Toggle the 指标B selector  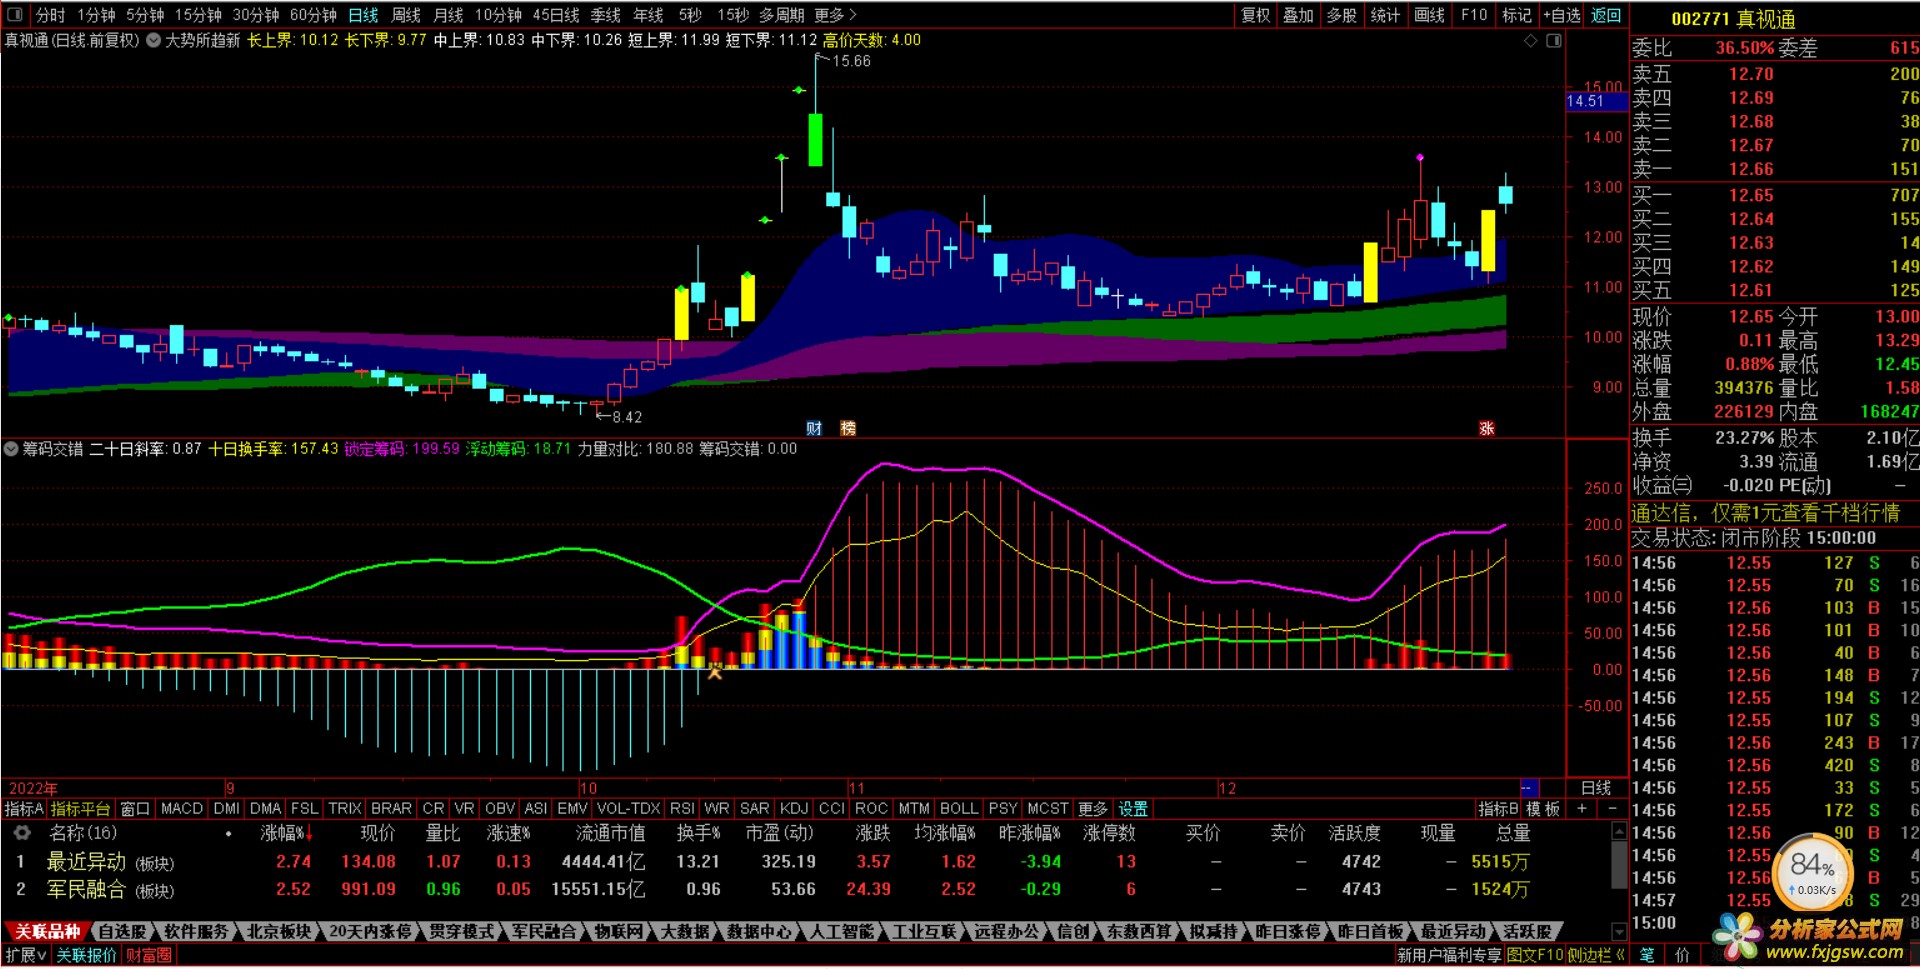click(1498, 808)
